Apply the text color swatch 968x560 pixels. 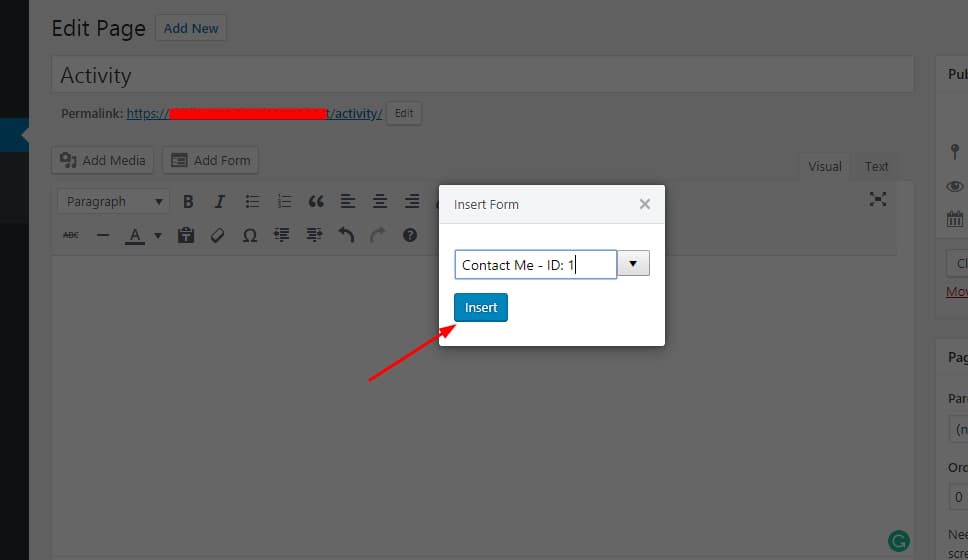(x=134, y=235)
